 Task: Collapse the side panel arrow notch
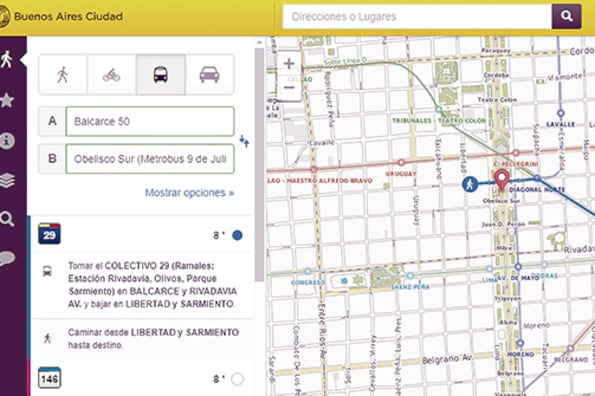tap(23, 59)
